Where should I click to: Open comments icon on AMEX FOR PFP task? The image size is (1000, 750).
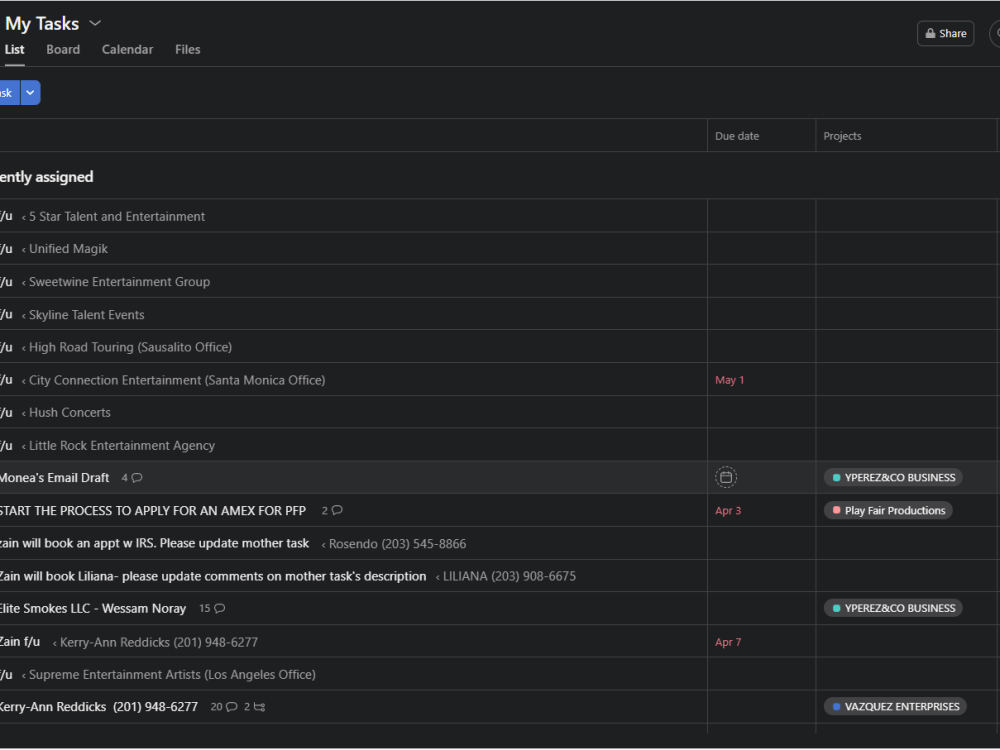(337, 510)
